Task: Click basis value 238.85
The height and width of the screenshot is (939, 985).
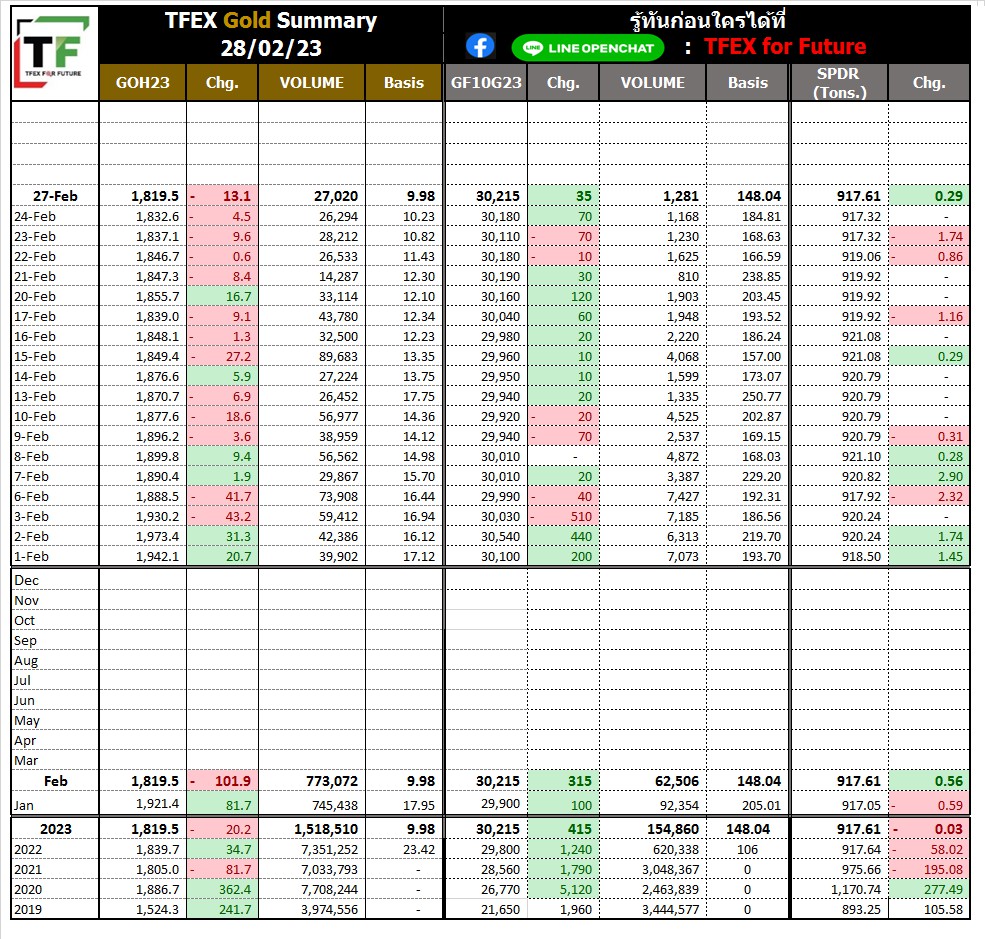Action: (761, 276)
